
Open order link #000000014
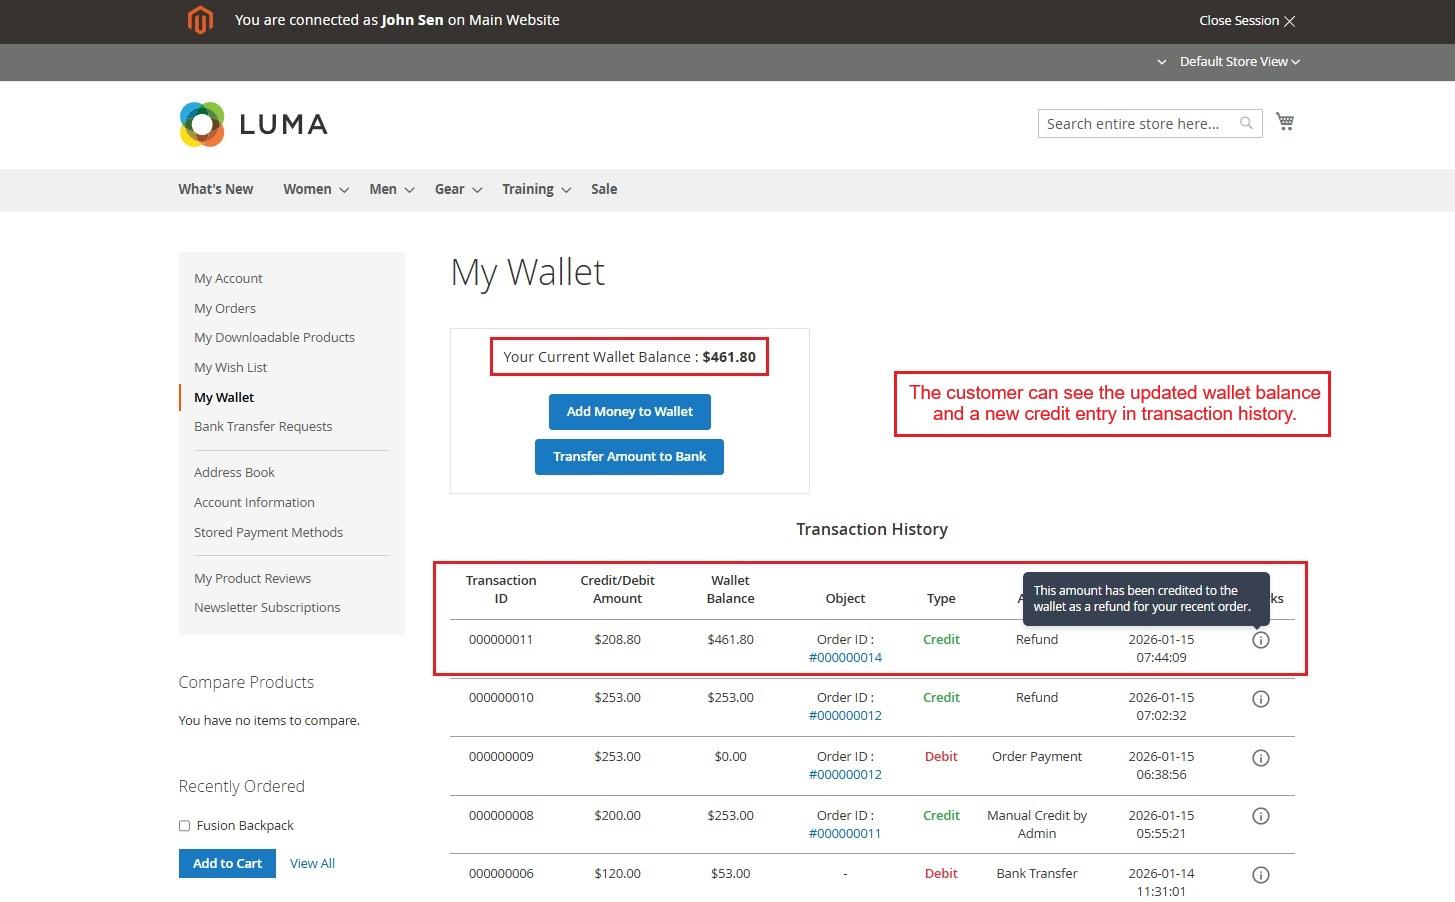(845, 657)
